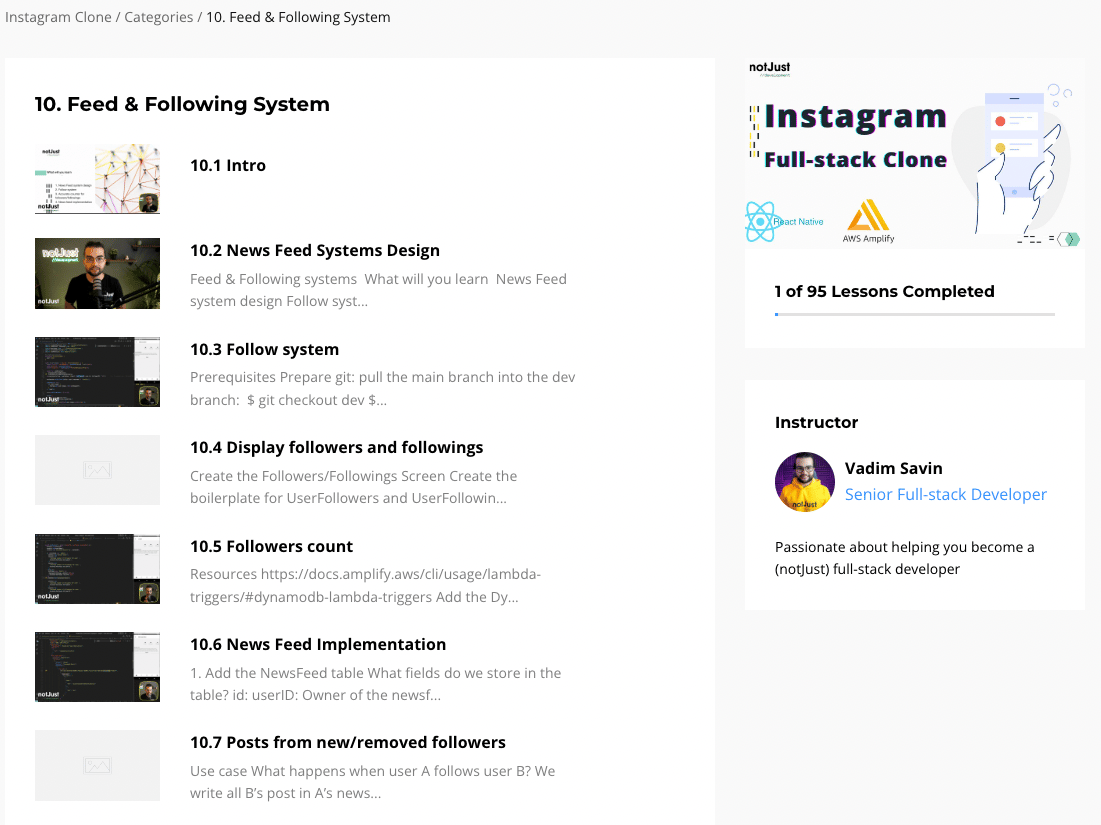Open 10.2 News Feed Systems Design thumbnail
This screenshot has width=1101, height=825.
98,273
